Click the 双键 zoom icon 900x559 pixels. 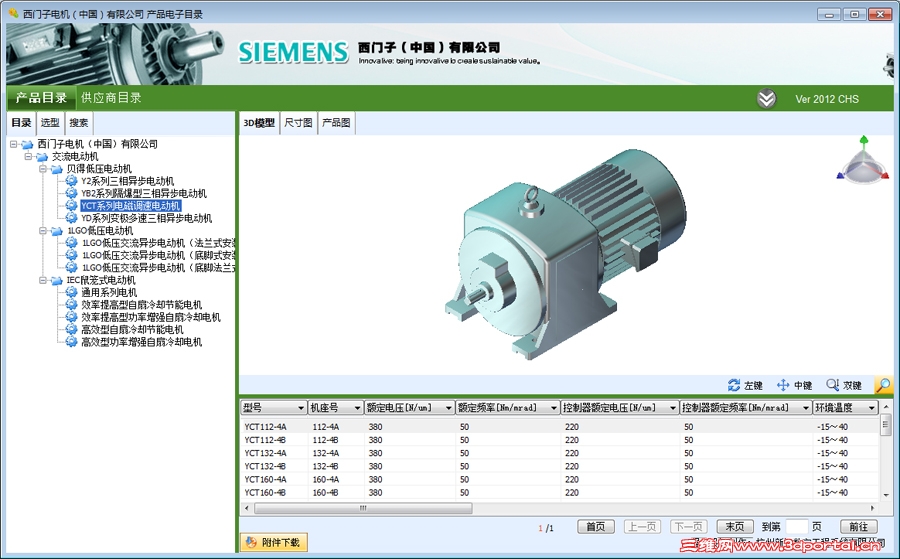832,385
